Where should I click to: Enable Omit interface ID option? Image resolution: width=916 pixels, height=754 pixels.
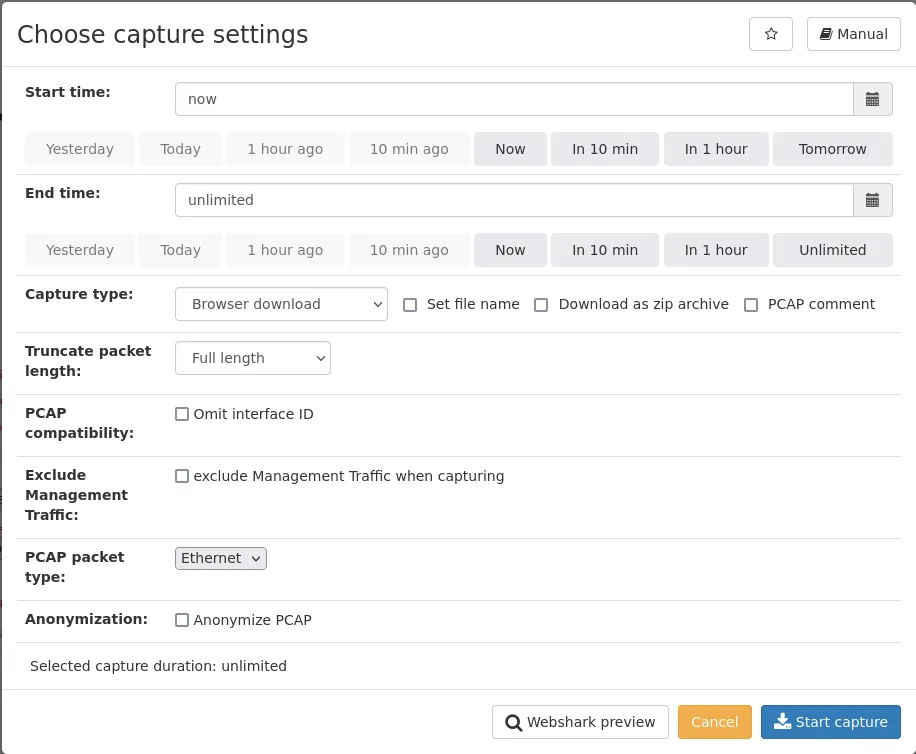(182, 414)
